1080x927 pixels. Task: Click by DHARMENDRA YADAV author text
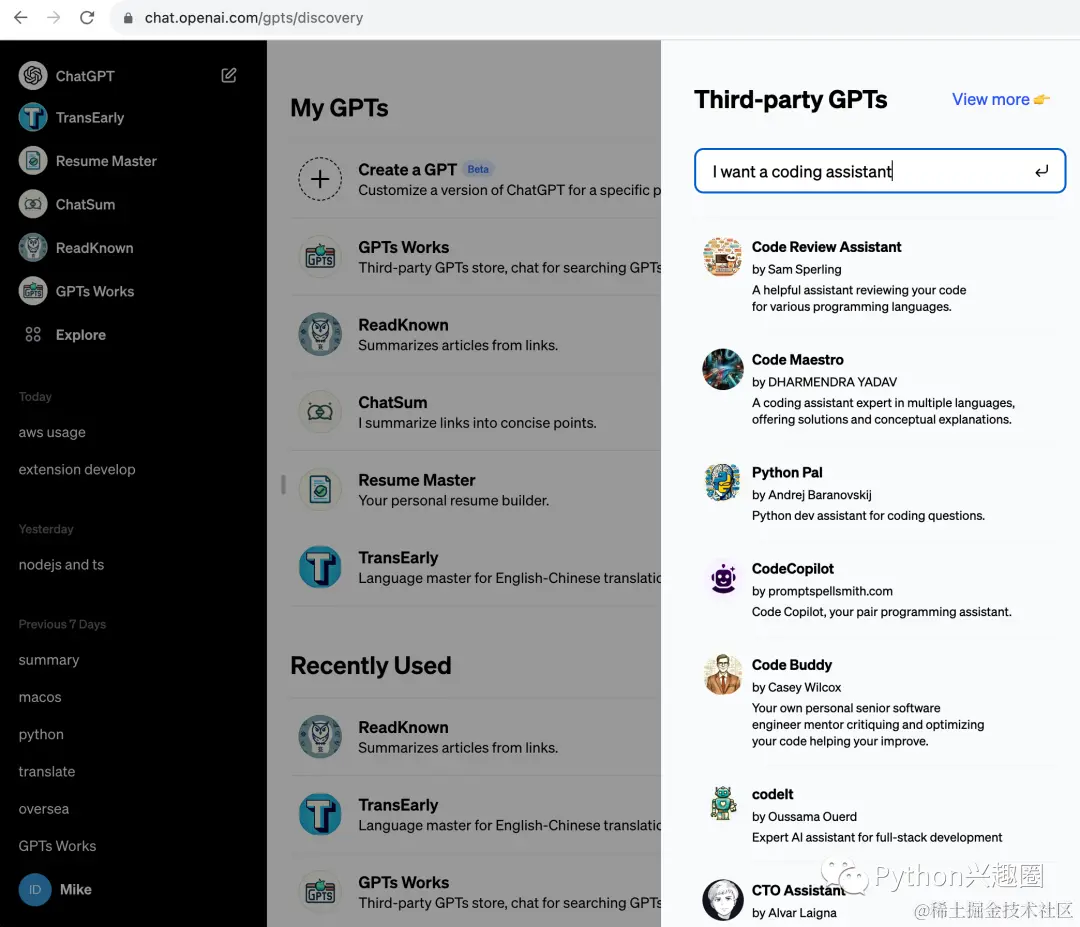pyautogui.click(x=824, y=382)
